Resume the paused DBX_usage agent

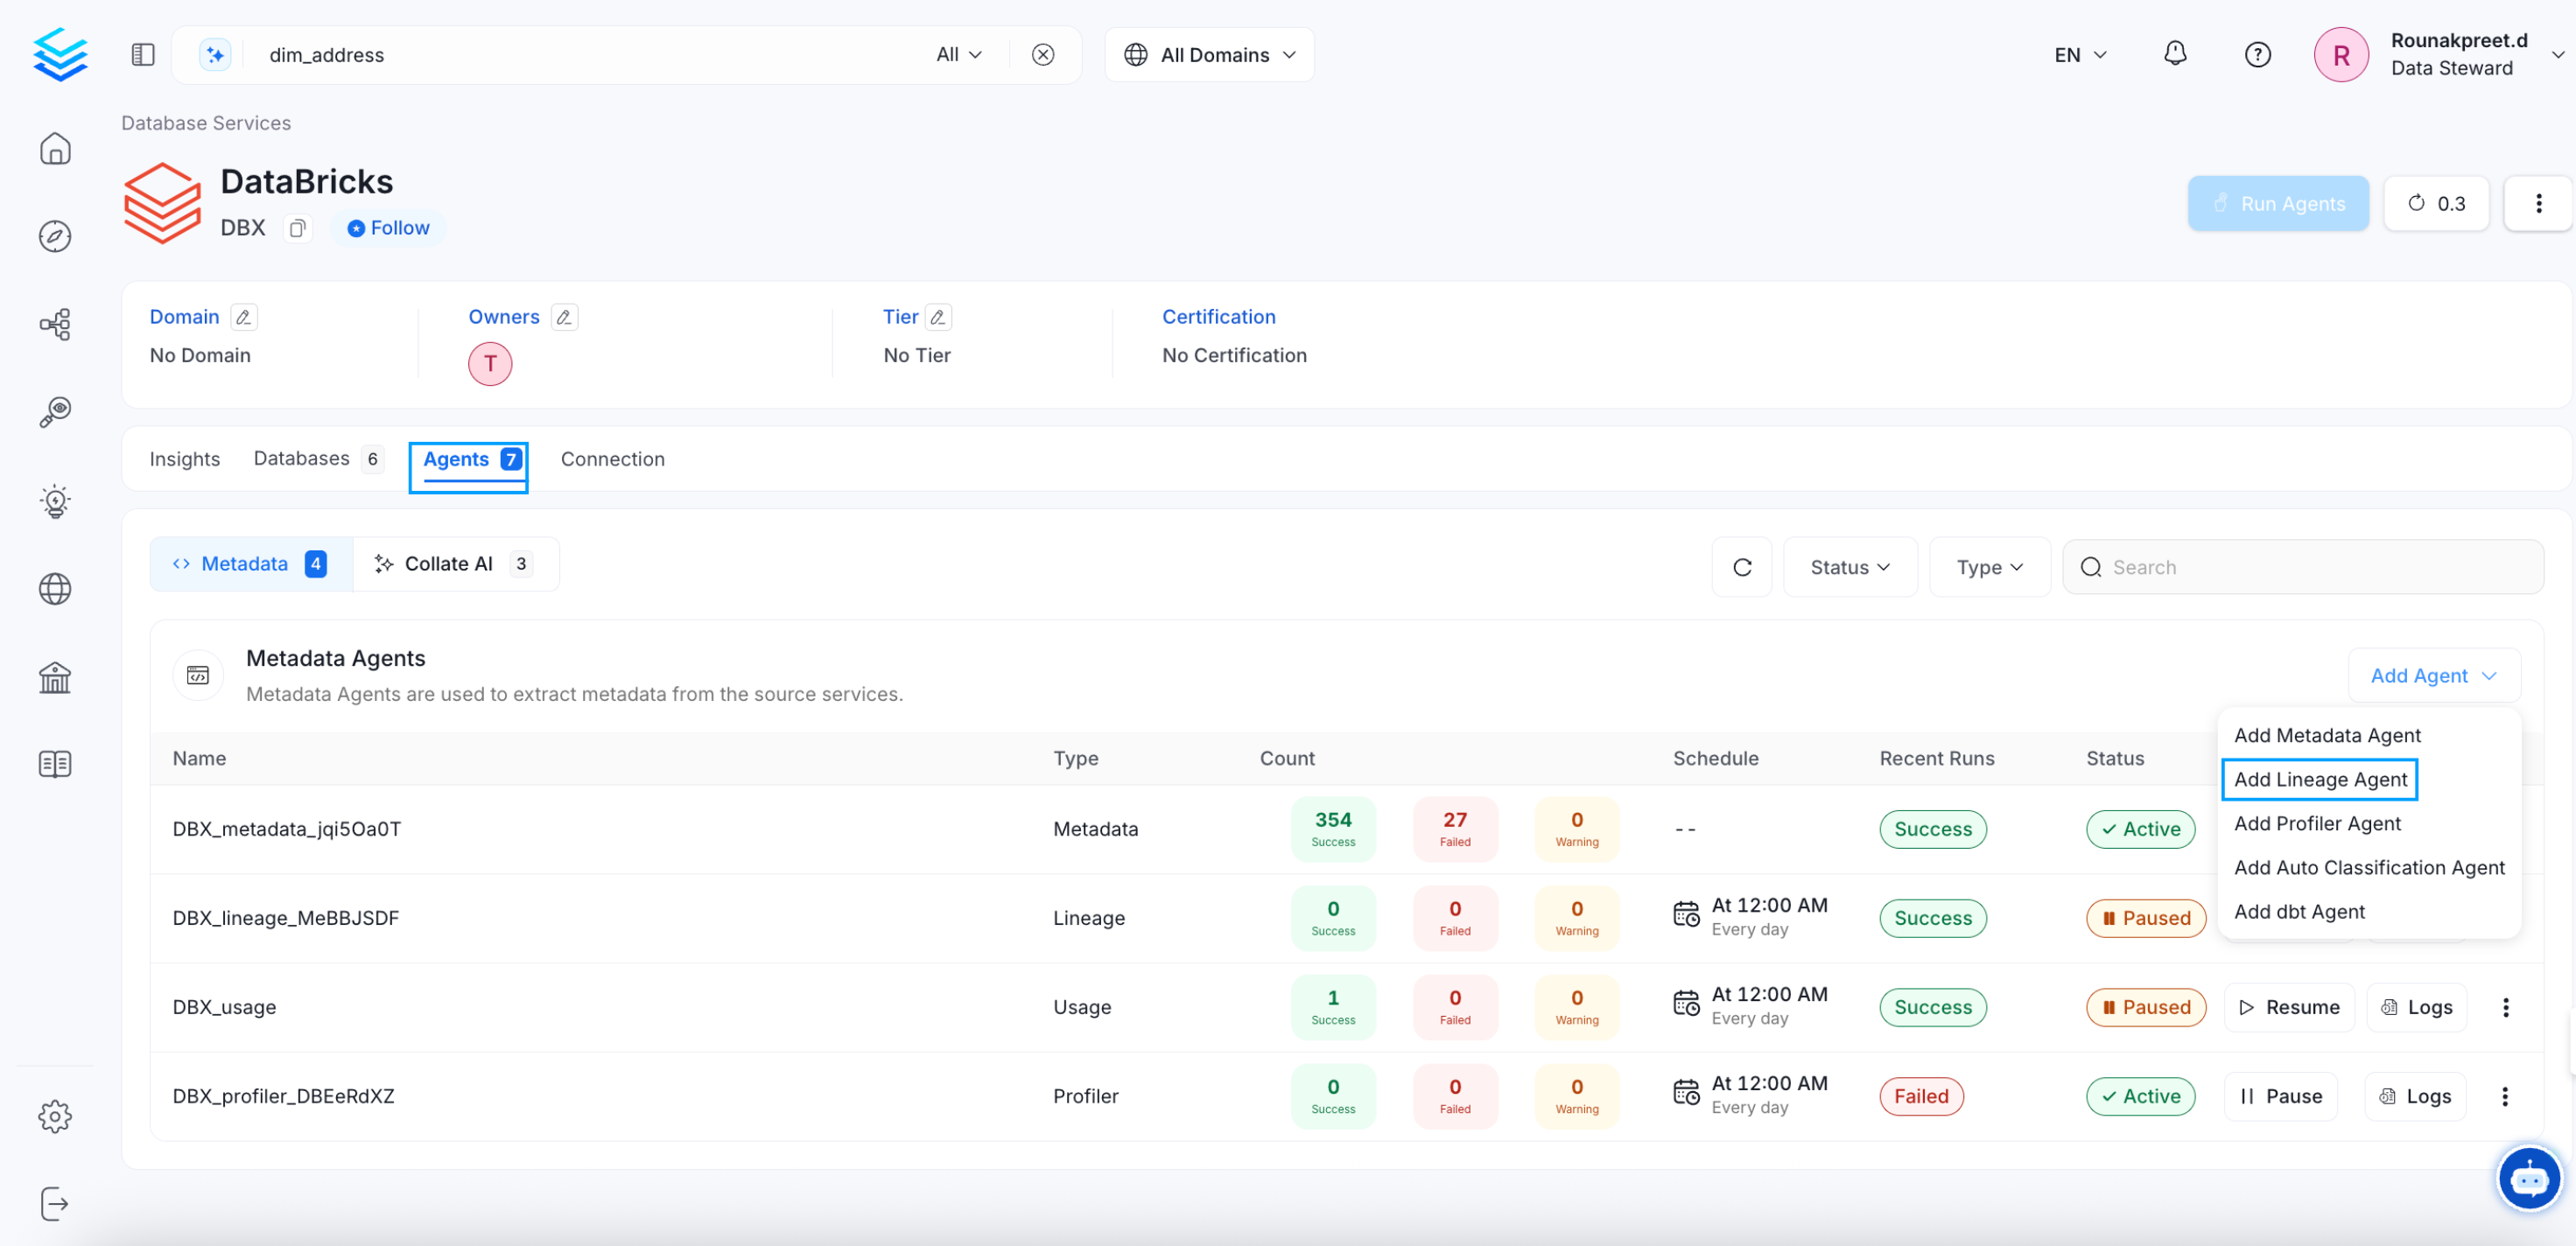click(2288, 1007)
